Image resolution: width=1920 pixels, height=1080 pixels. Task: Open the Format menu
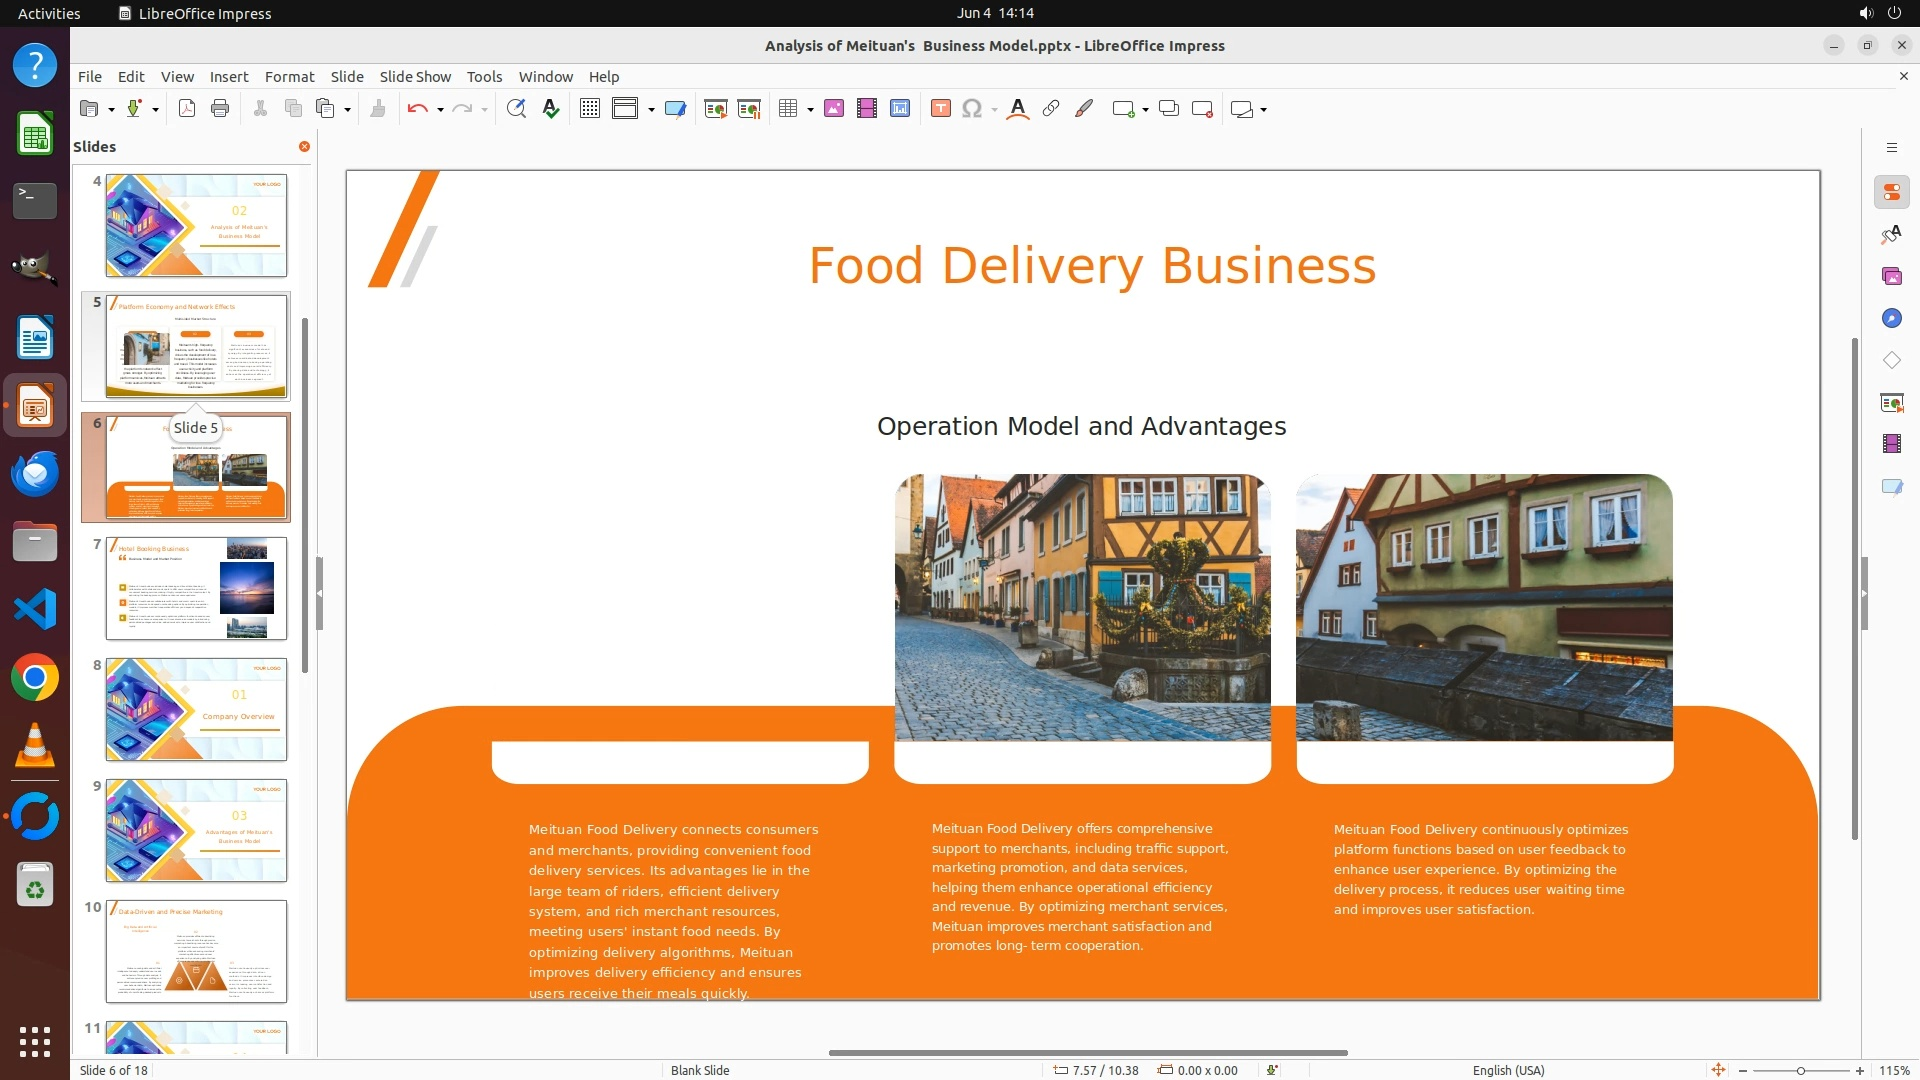(x=289, y=77)
